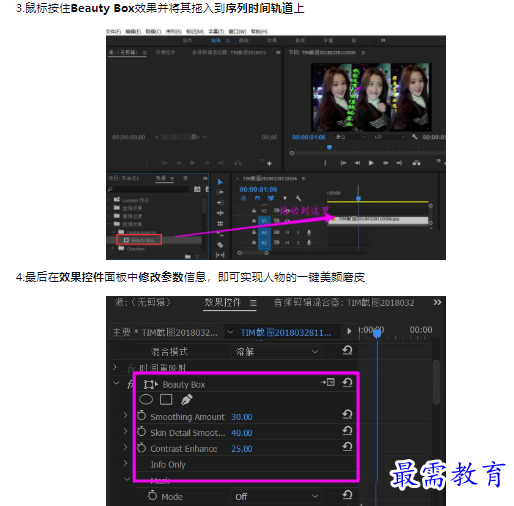Toggle the microphone voice-over on track A1
Viewport: 514px width, 506px height.
309,232
